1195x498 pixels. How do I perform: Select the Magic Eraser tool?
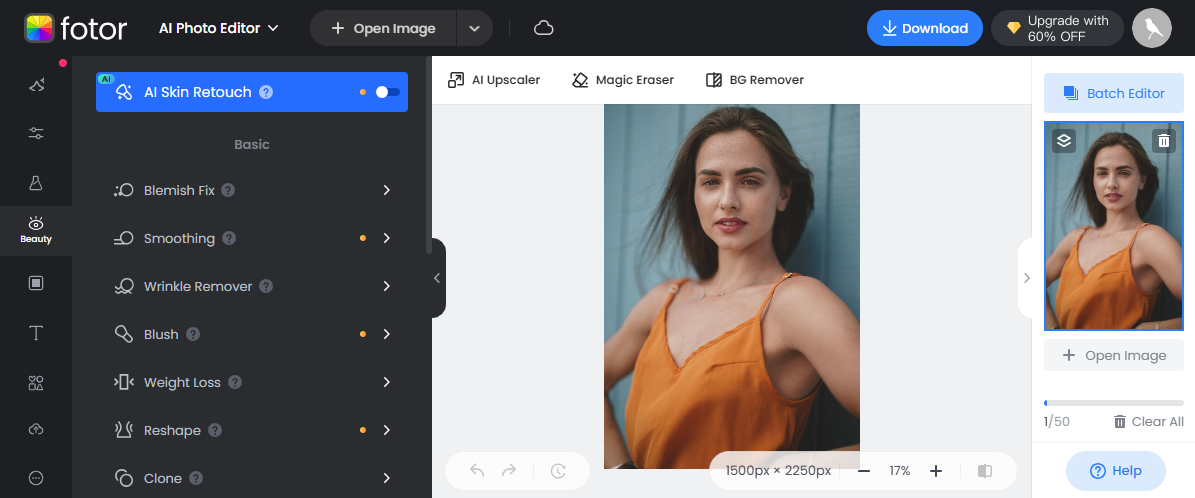pos(623,80)
